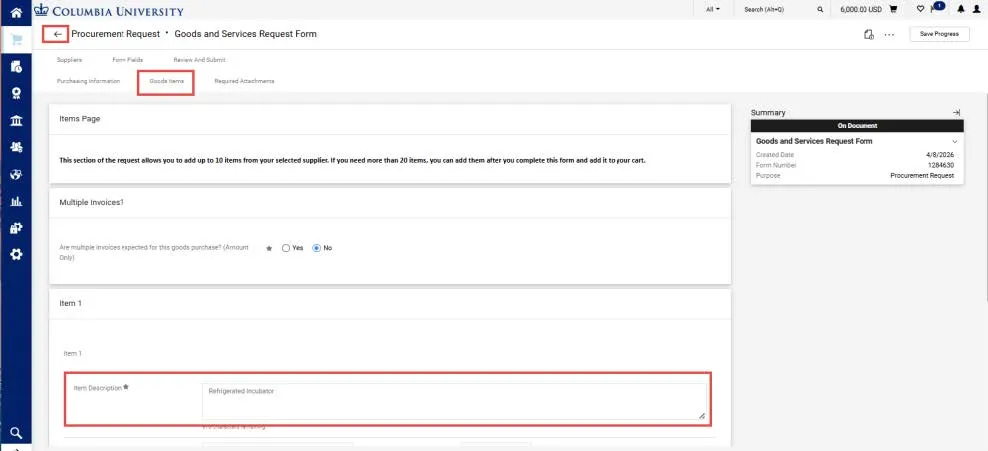Click the Save Progress button
This screenshot has width=988, height=451.
(x=939, y=34)
